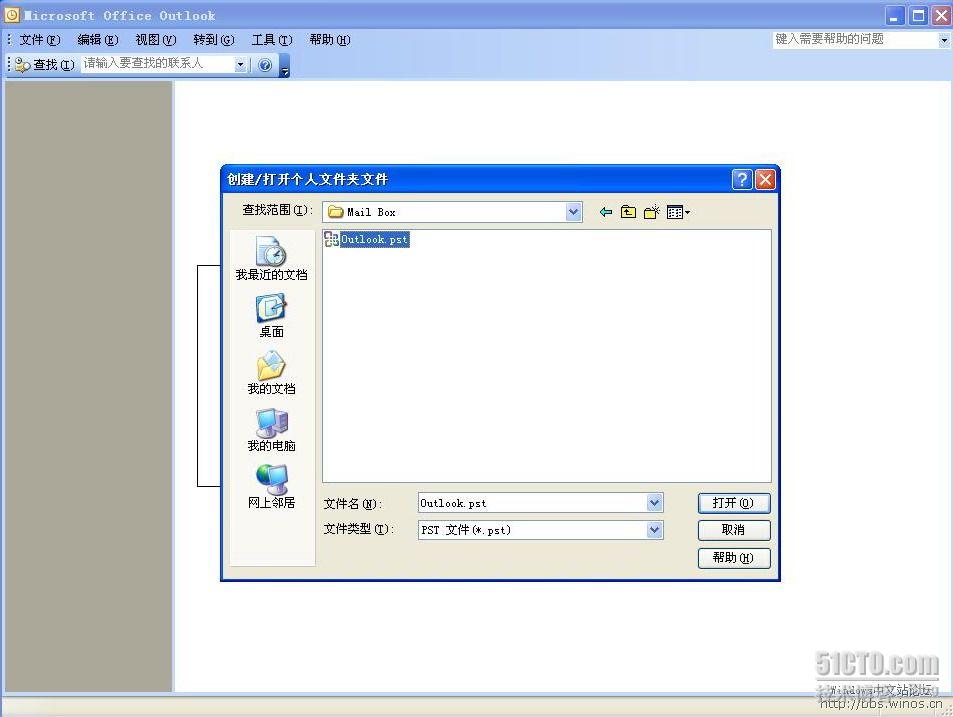
Task: Click the Find (查找) contacts icon
Action: pos(22,64)
